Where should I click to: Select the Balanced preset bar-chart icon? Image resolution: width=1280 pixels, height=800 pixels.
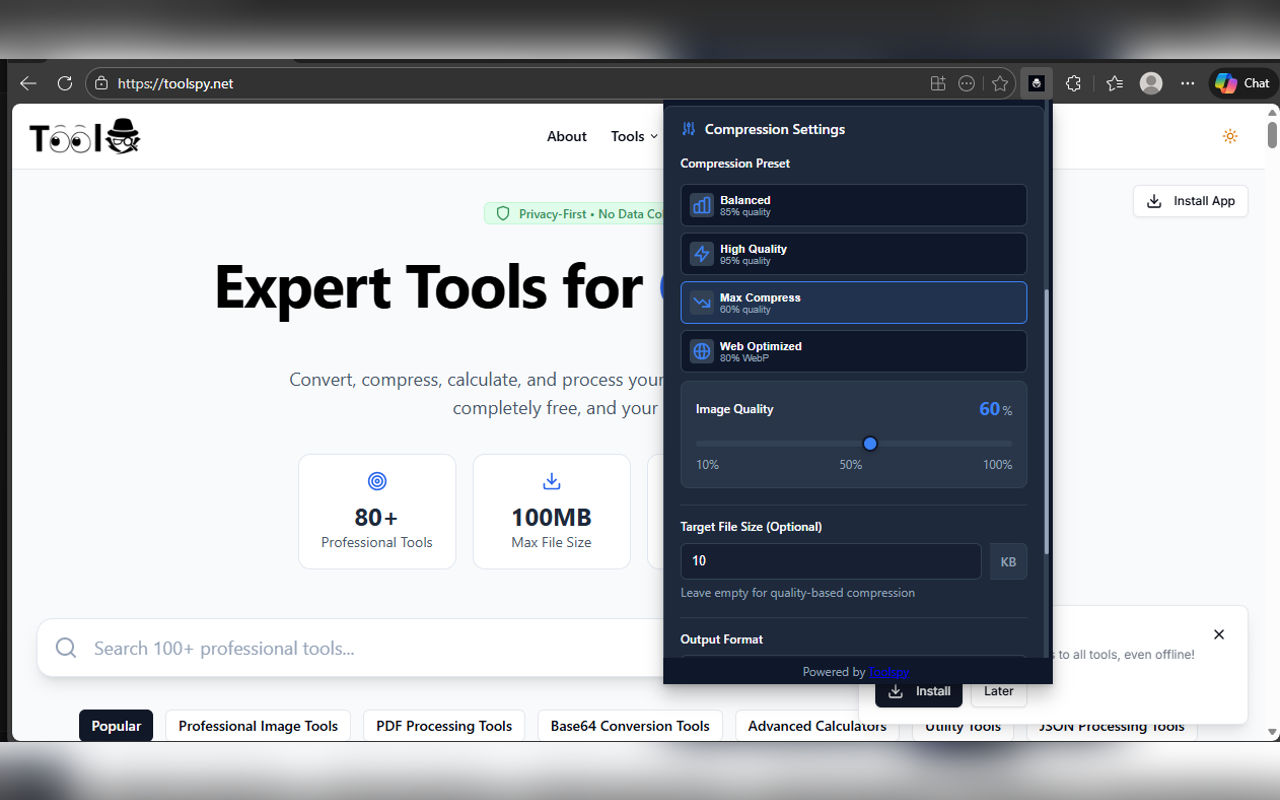point(701,205)
